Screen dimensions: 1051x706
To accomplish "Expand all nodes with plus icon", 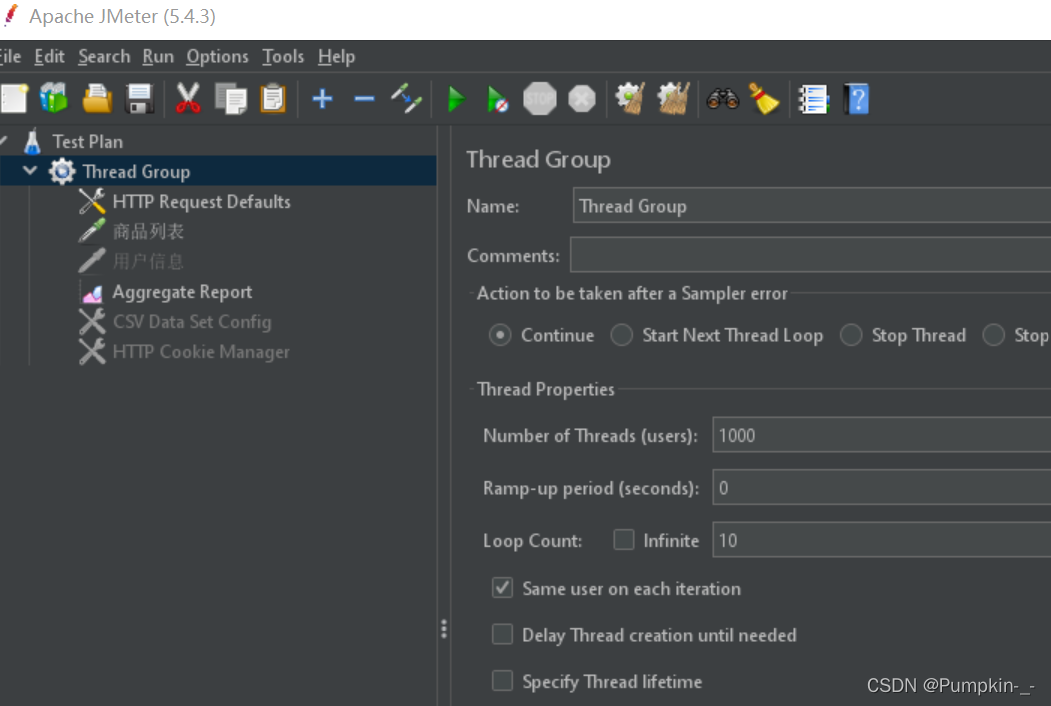I will coord(322,99).
